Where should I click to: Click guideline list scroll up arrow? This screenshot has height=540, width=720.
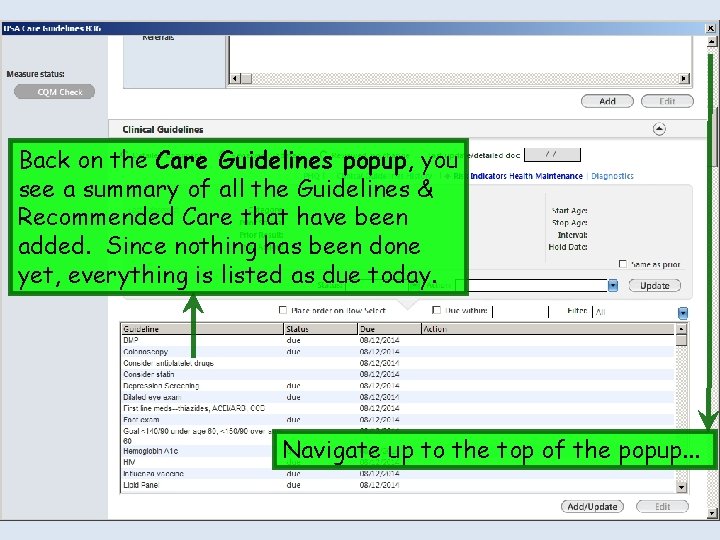681,329
